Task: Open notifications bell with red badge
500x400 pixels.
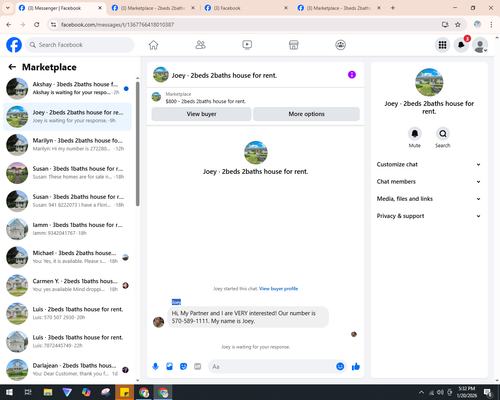Action: (x=461, y=45)
